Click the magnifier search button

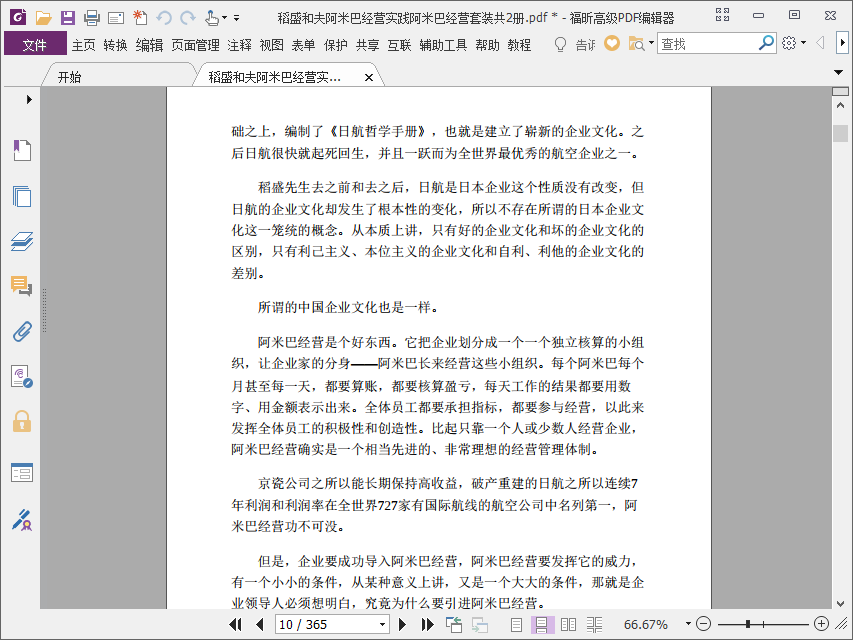(x=766, y=42)
